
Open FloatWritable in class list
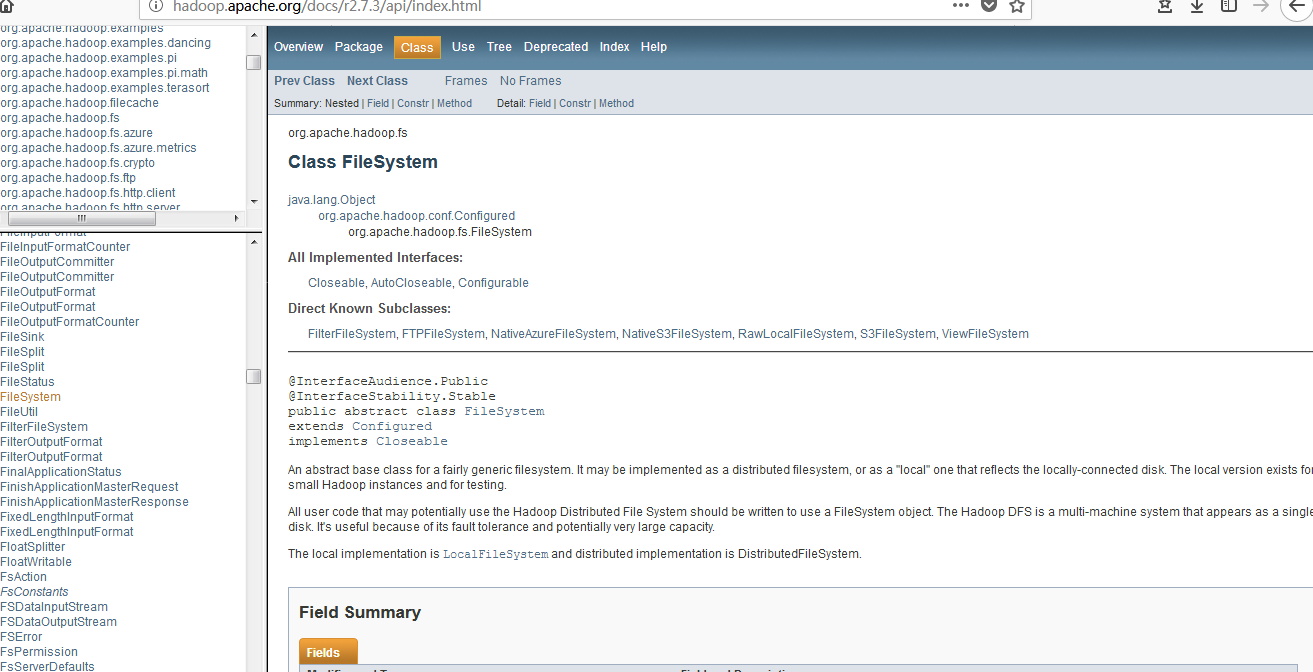click(36, 562)
